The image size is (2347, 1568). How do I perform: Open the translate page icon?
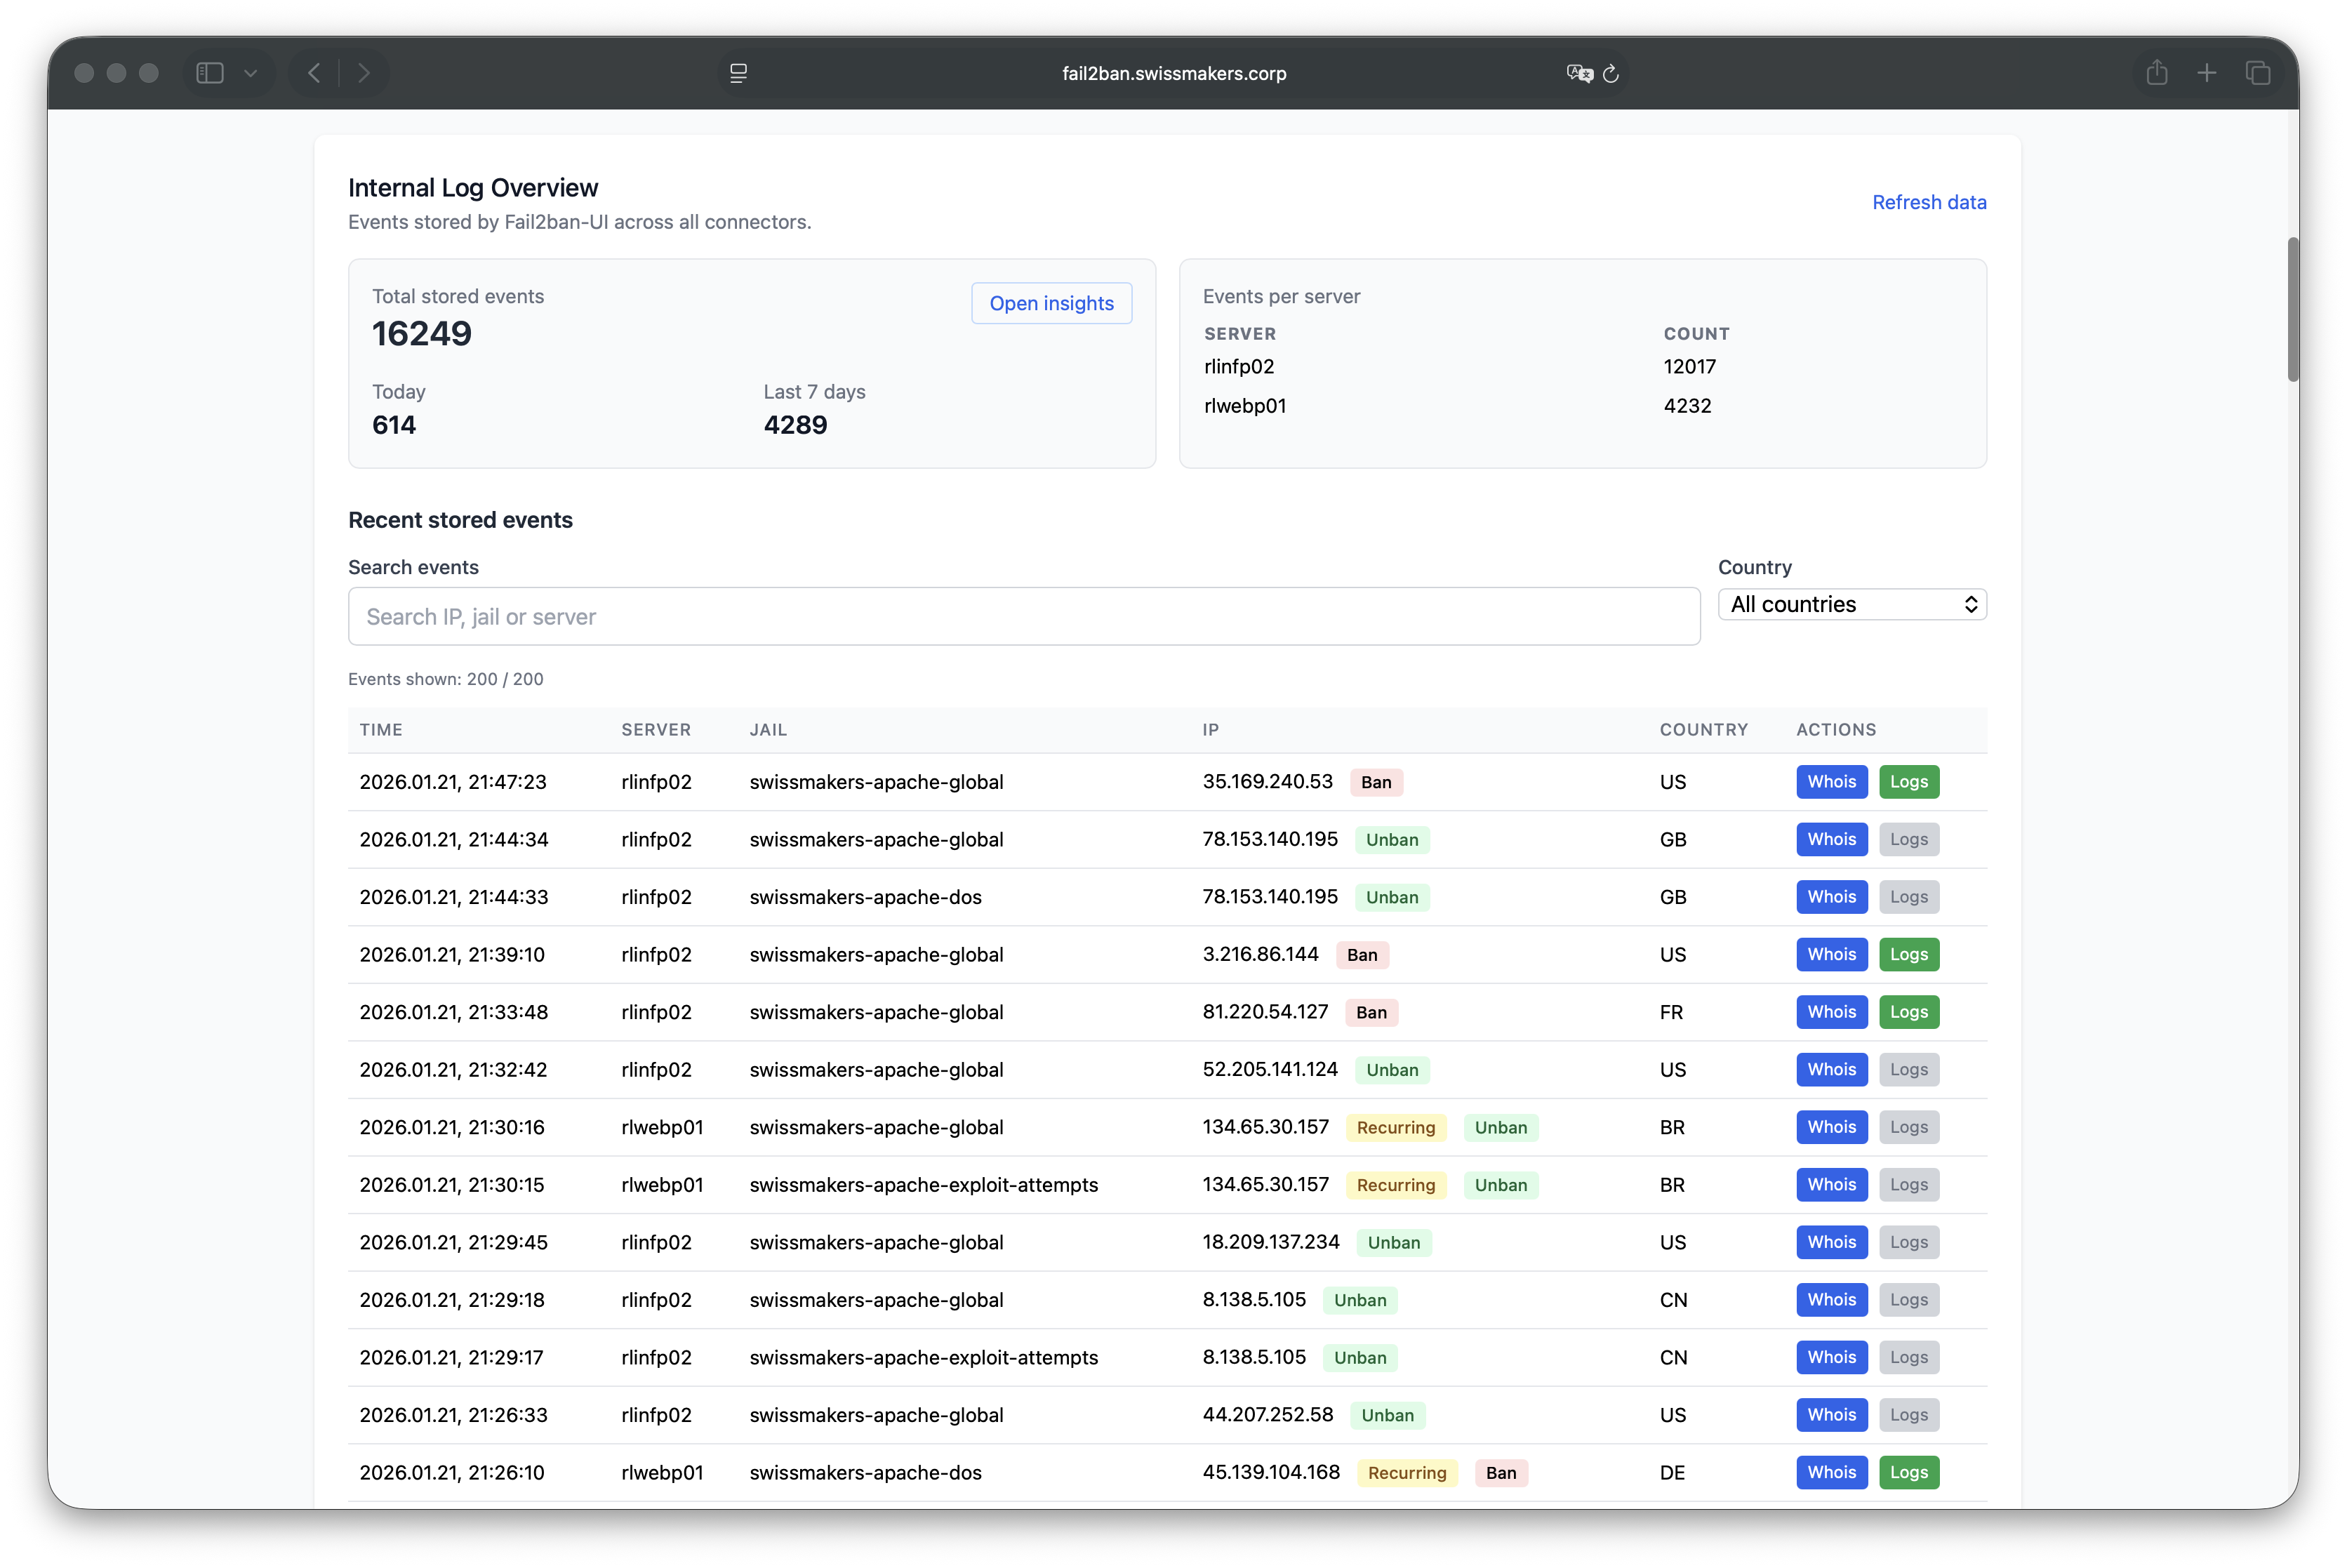click(x=1578, y=73)
